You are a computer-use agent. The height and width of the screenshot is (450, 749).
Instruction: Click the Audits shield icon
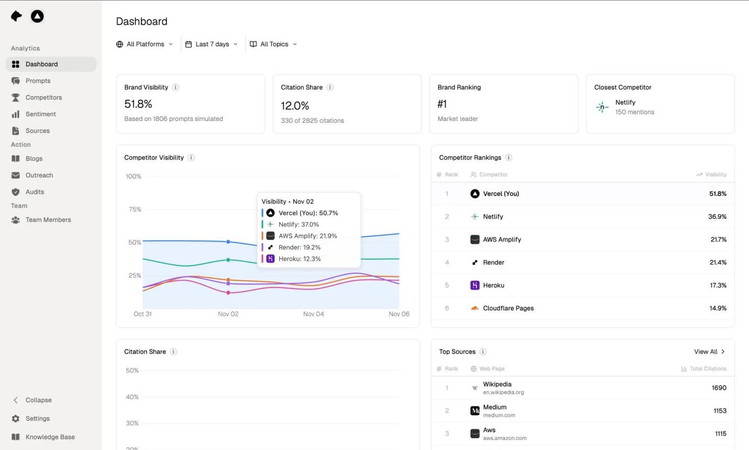[15, 192]
